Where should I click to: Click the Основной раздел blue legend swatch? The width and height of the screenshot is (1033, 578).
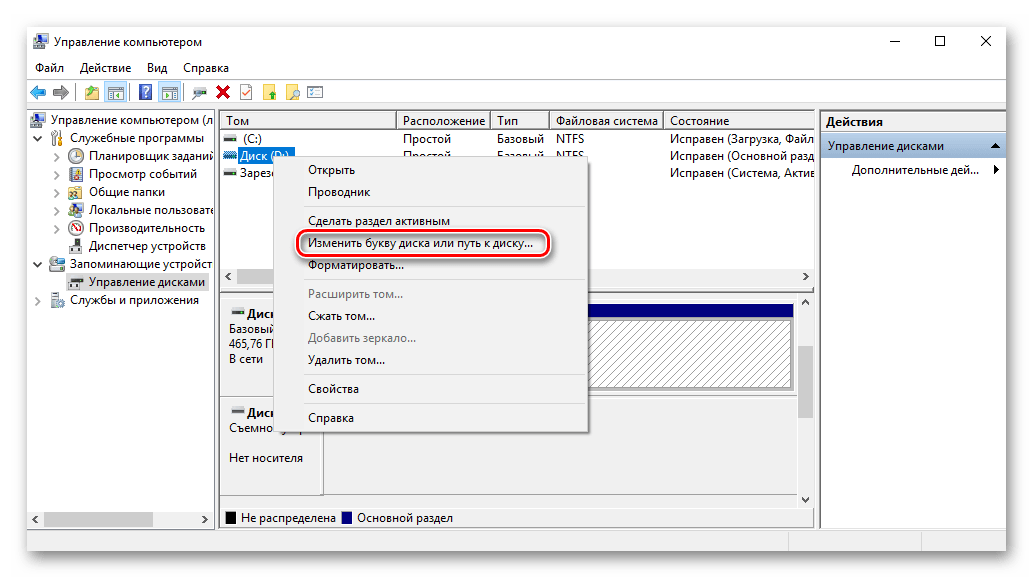click(347, 517)
